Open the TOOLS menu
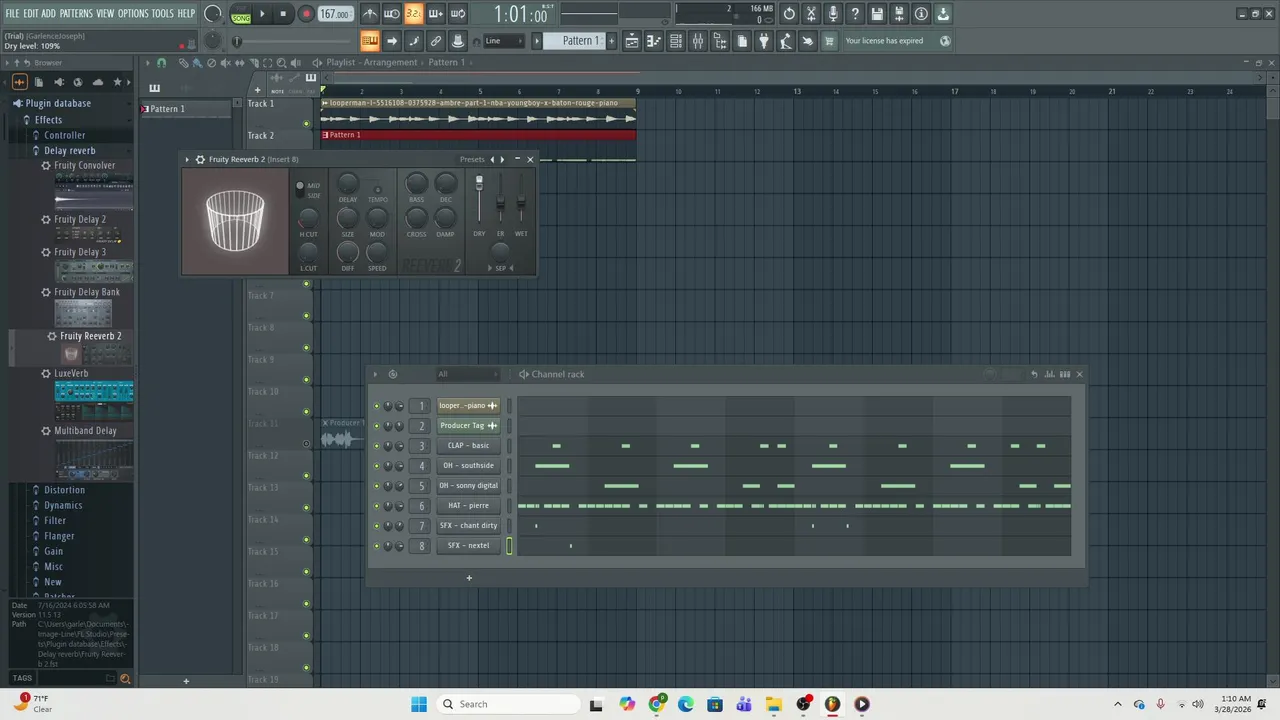The width and height of the screenshot is (1280, 720). 163,13
